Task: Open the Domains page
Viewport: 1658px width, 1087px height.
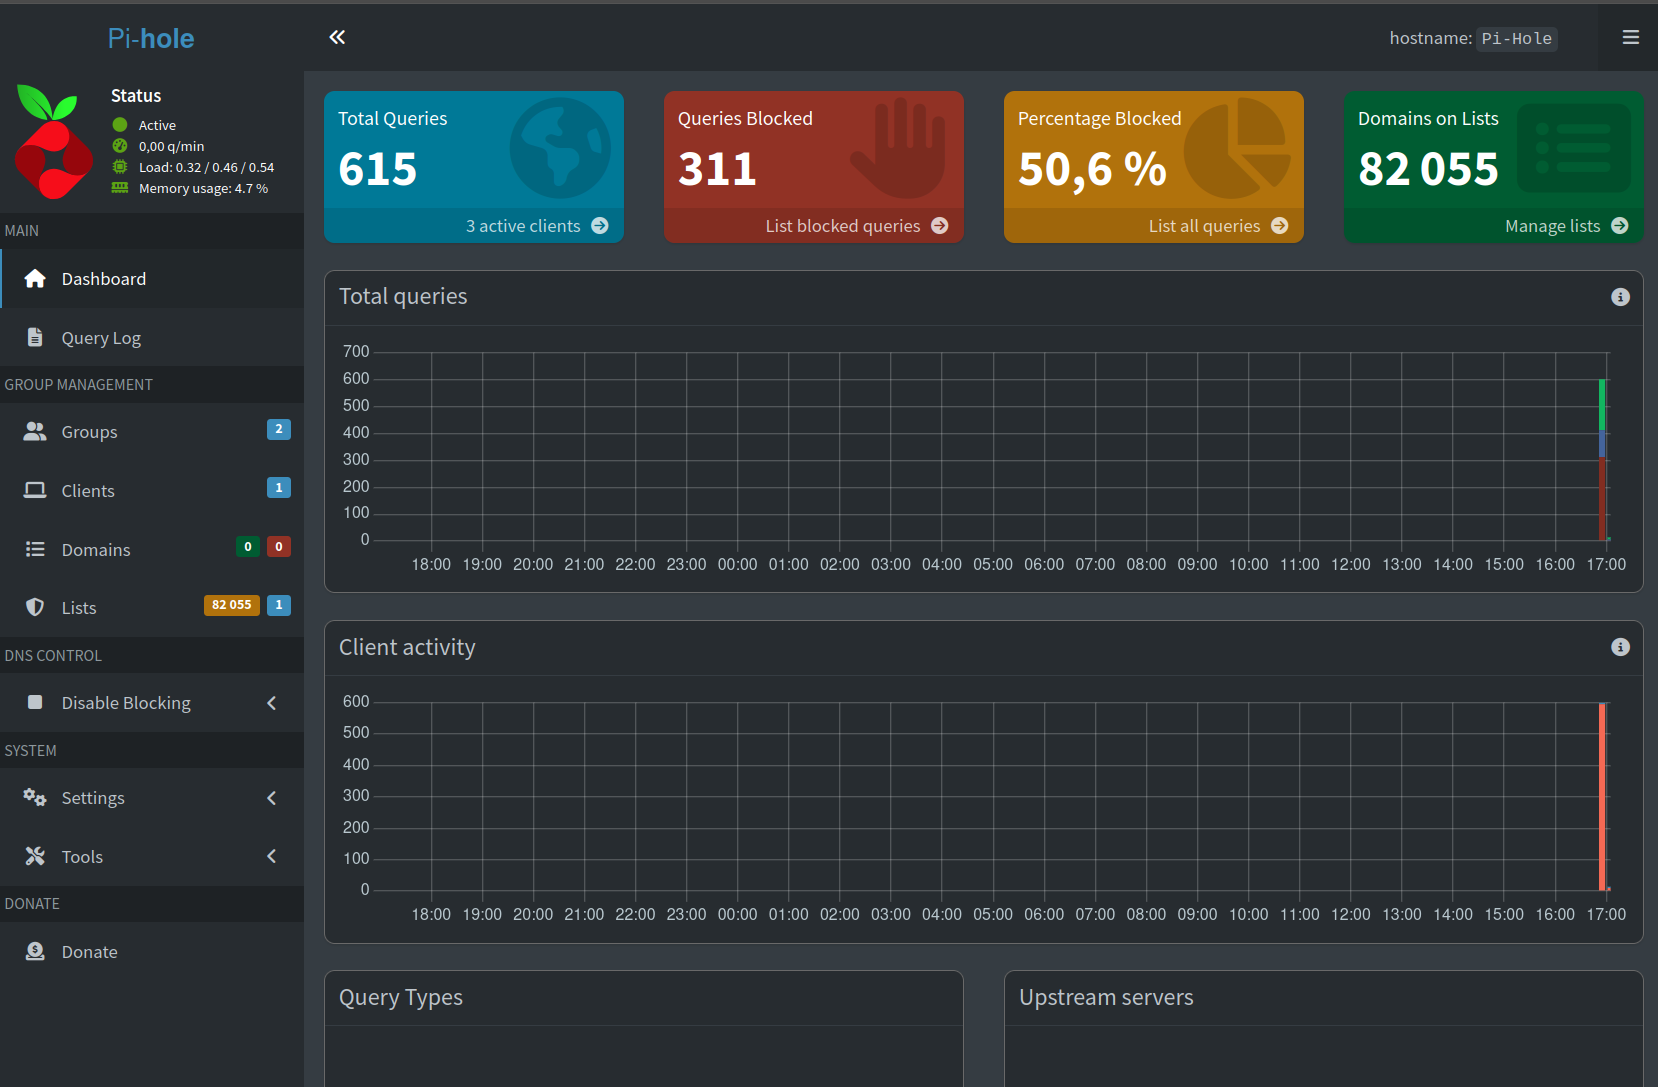Action: coord(152,549)
